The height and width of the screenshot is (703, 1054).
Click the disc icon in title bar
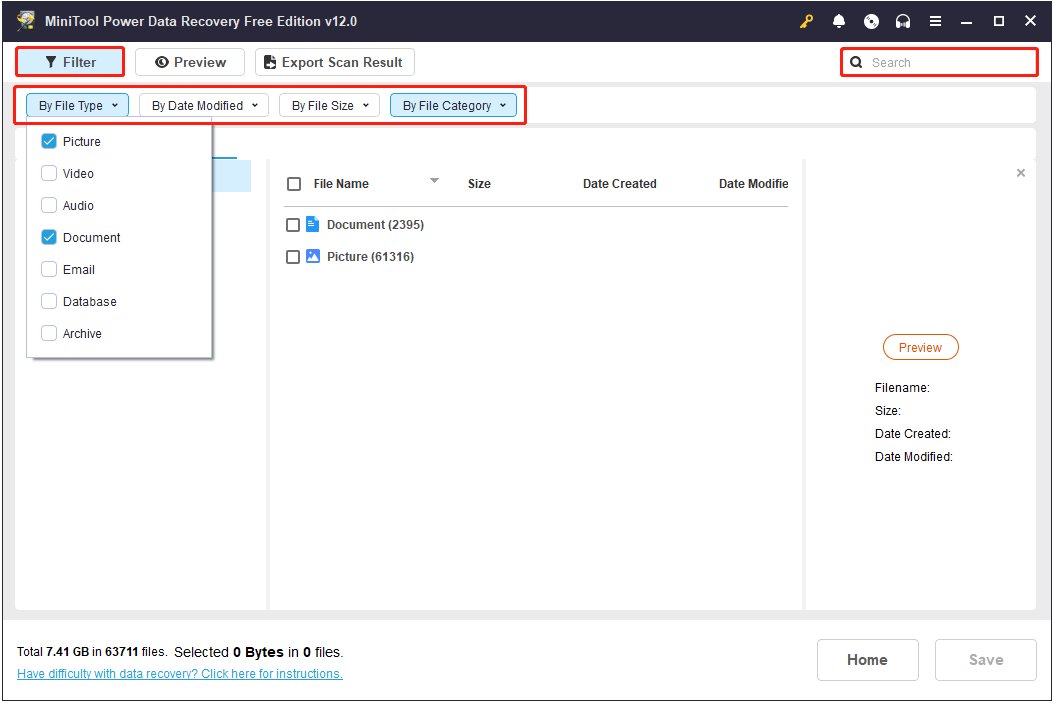click(x=871, y=21)
